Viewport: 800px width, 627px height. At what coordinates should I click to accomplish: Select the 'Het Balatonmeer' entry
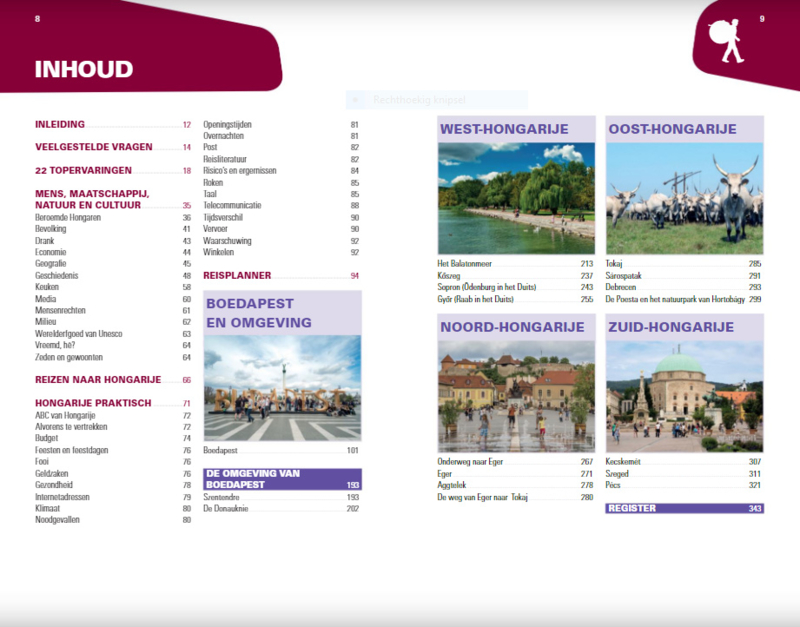pos(515,263)
